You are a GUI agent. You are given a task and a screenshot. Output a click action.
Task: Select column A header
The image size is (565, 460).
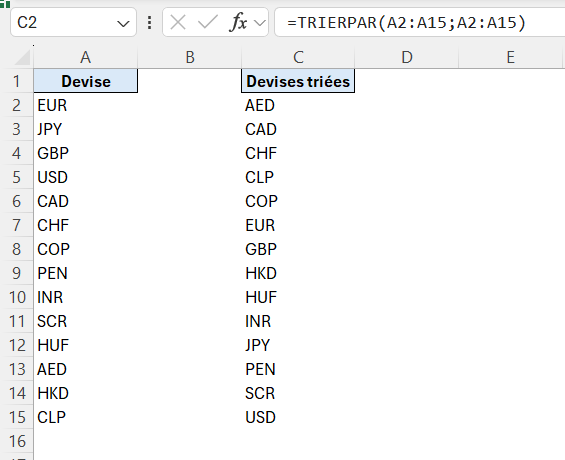pos(85,57)
